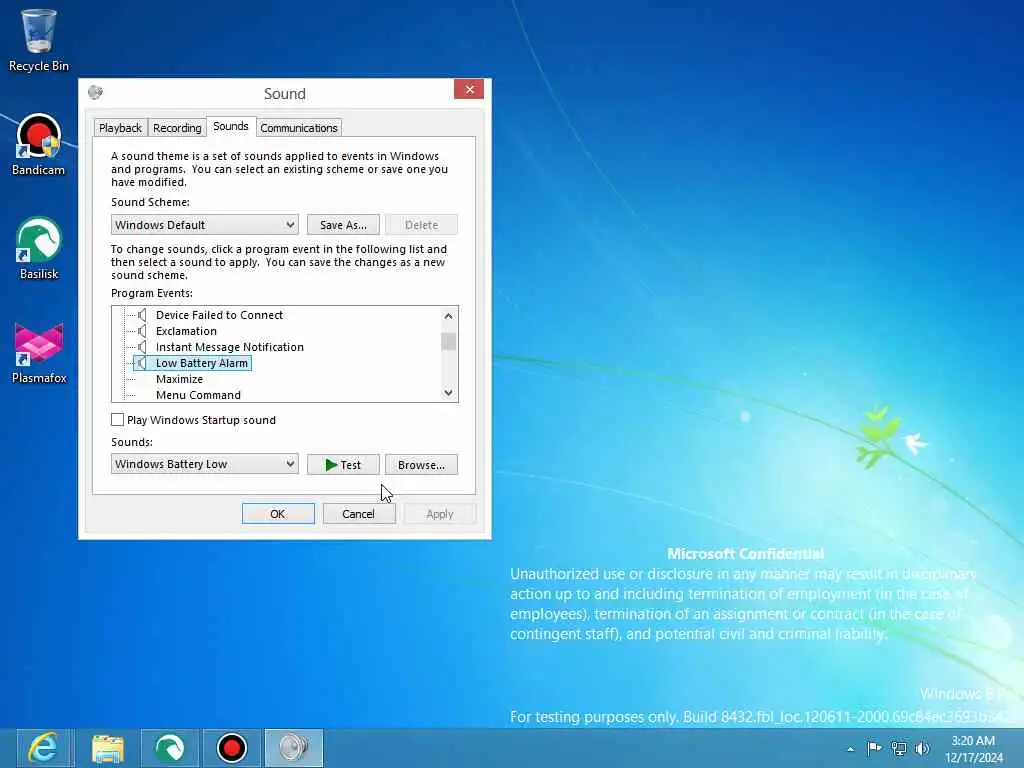Click the Save As... button
This screenshot has width=1024, height=768.
(343, 225)
